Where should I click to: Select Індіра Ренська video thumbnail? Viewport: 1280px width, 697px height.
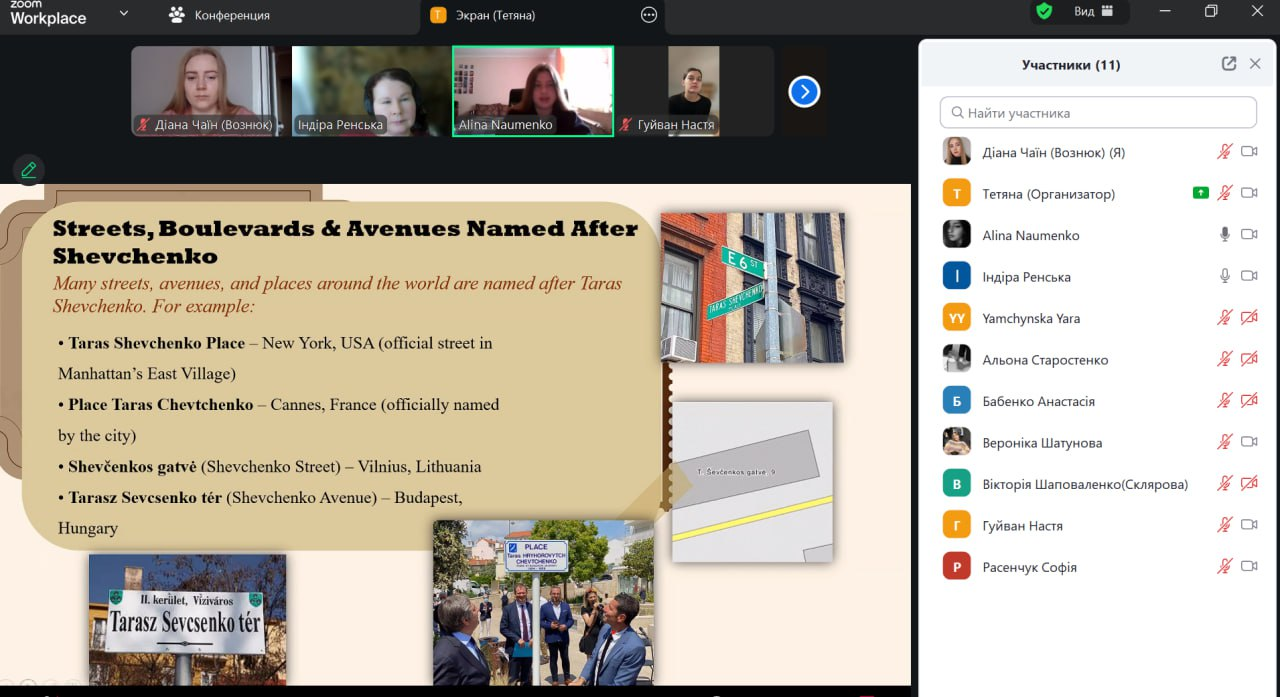(372, 91)
